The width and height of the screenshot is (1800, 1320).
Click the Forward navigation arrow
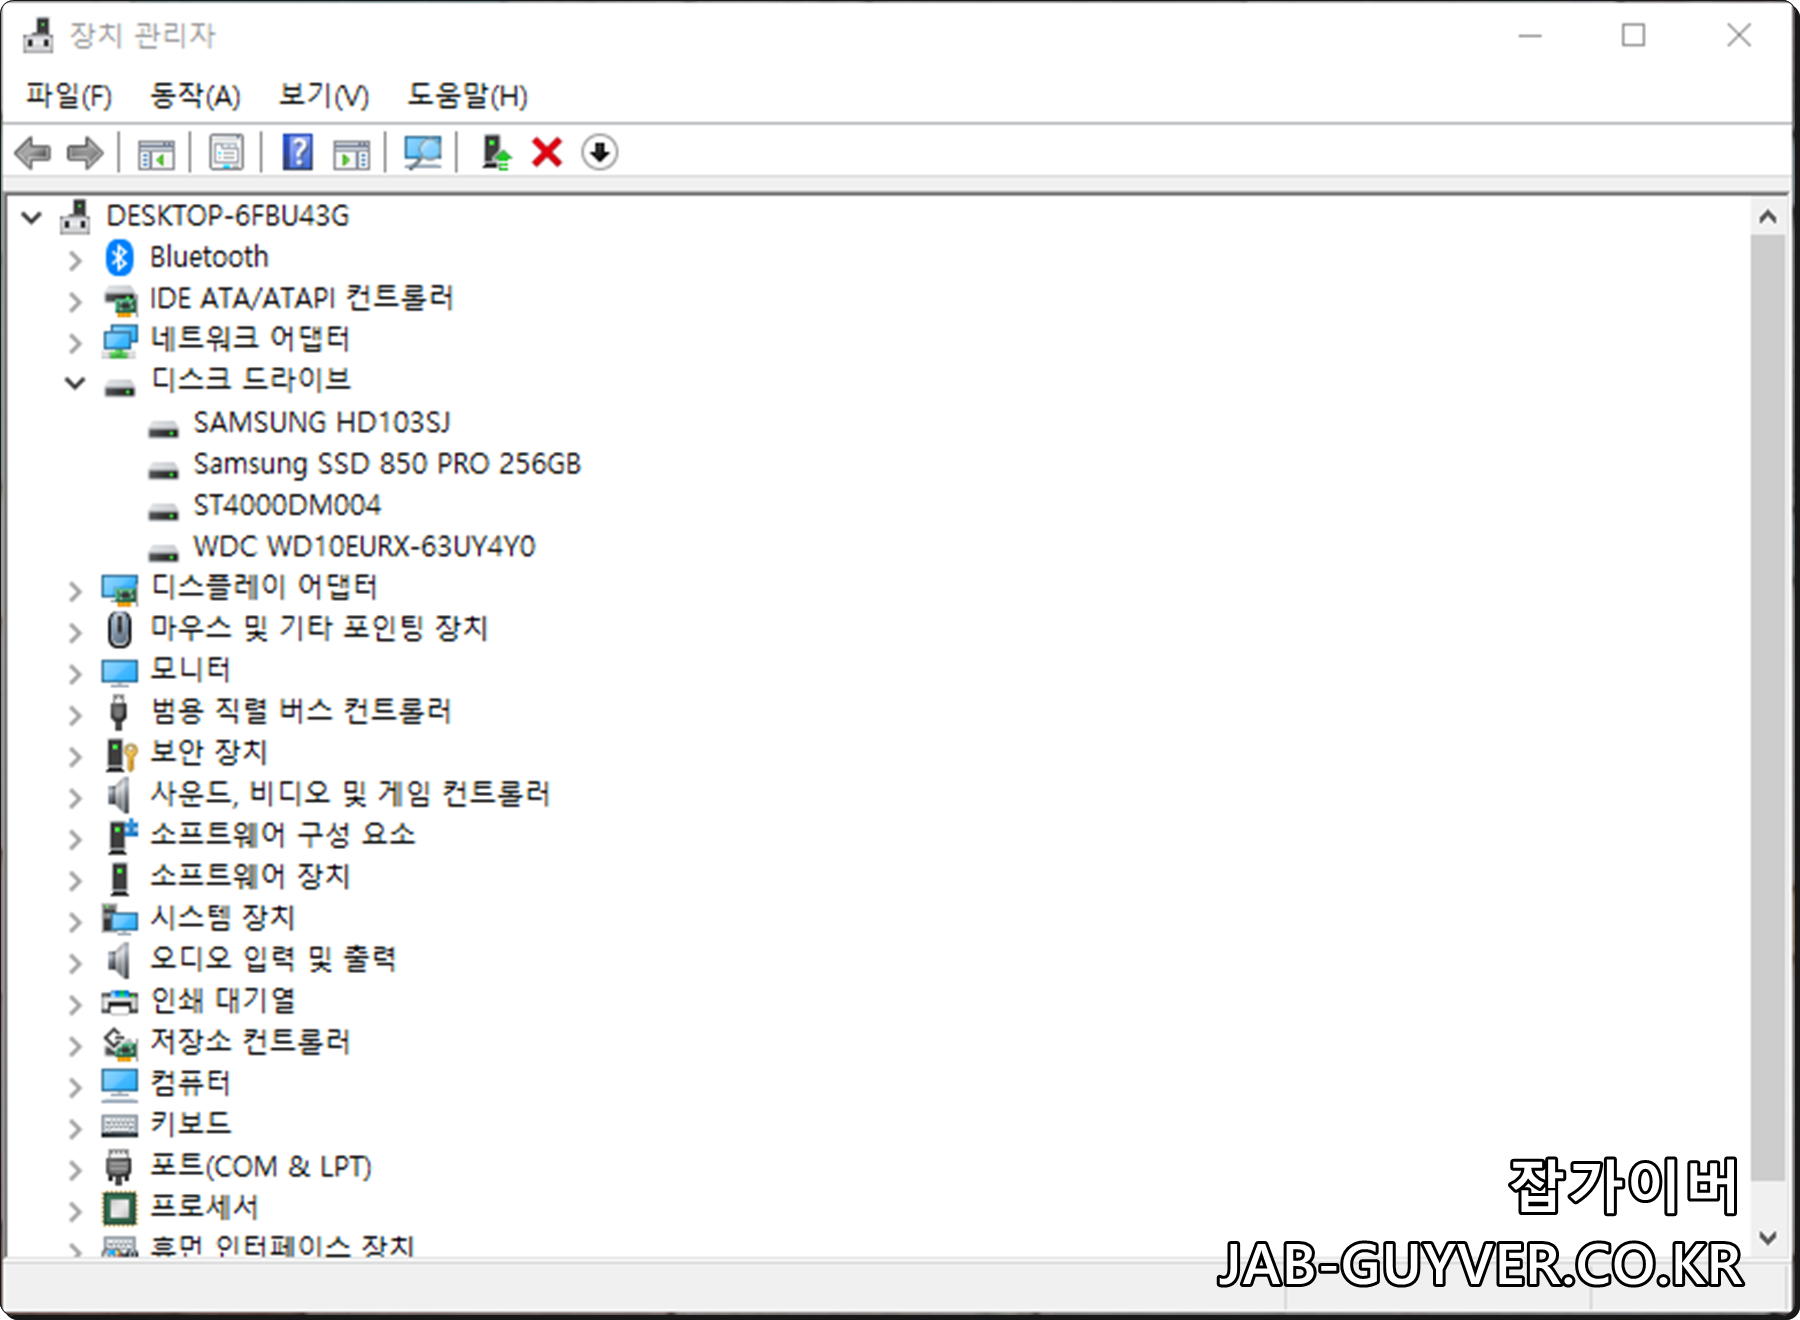click(84, 152)
